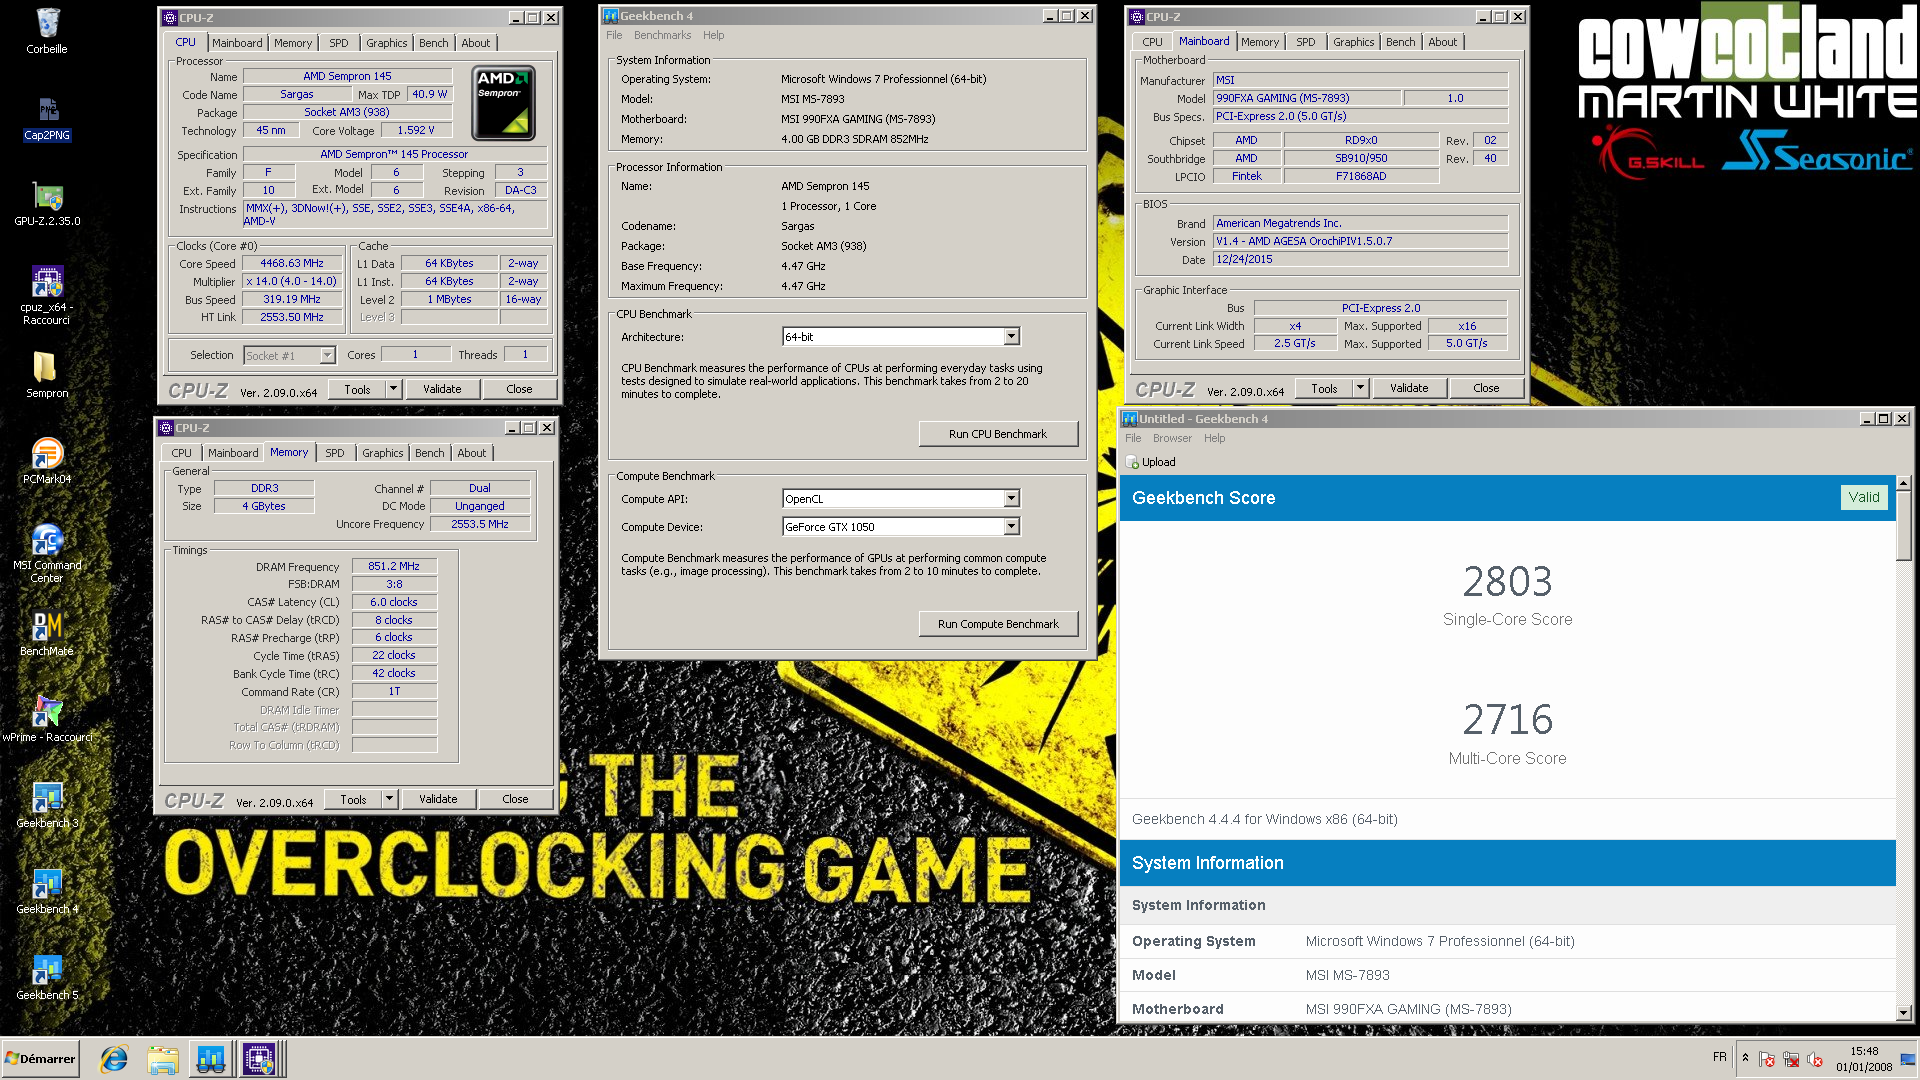Click the tray action center flag icon
This screenshot has height=1080, width=1920.
pos(1767,1059)
